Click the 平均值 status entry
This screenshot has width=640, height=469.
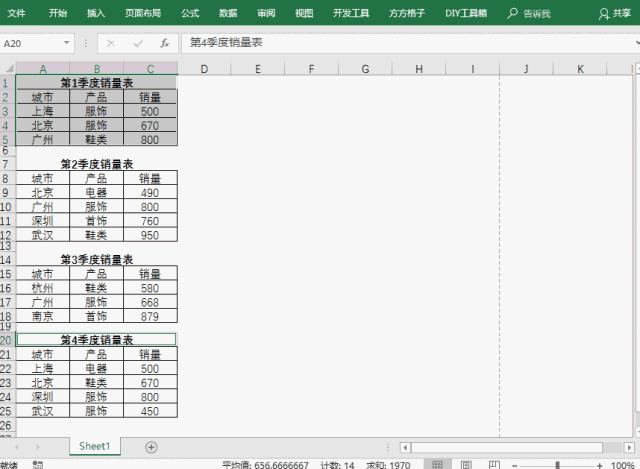coord(265,465)
